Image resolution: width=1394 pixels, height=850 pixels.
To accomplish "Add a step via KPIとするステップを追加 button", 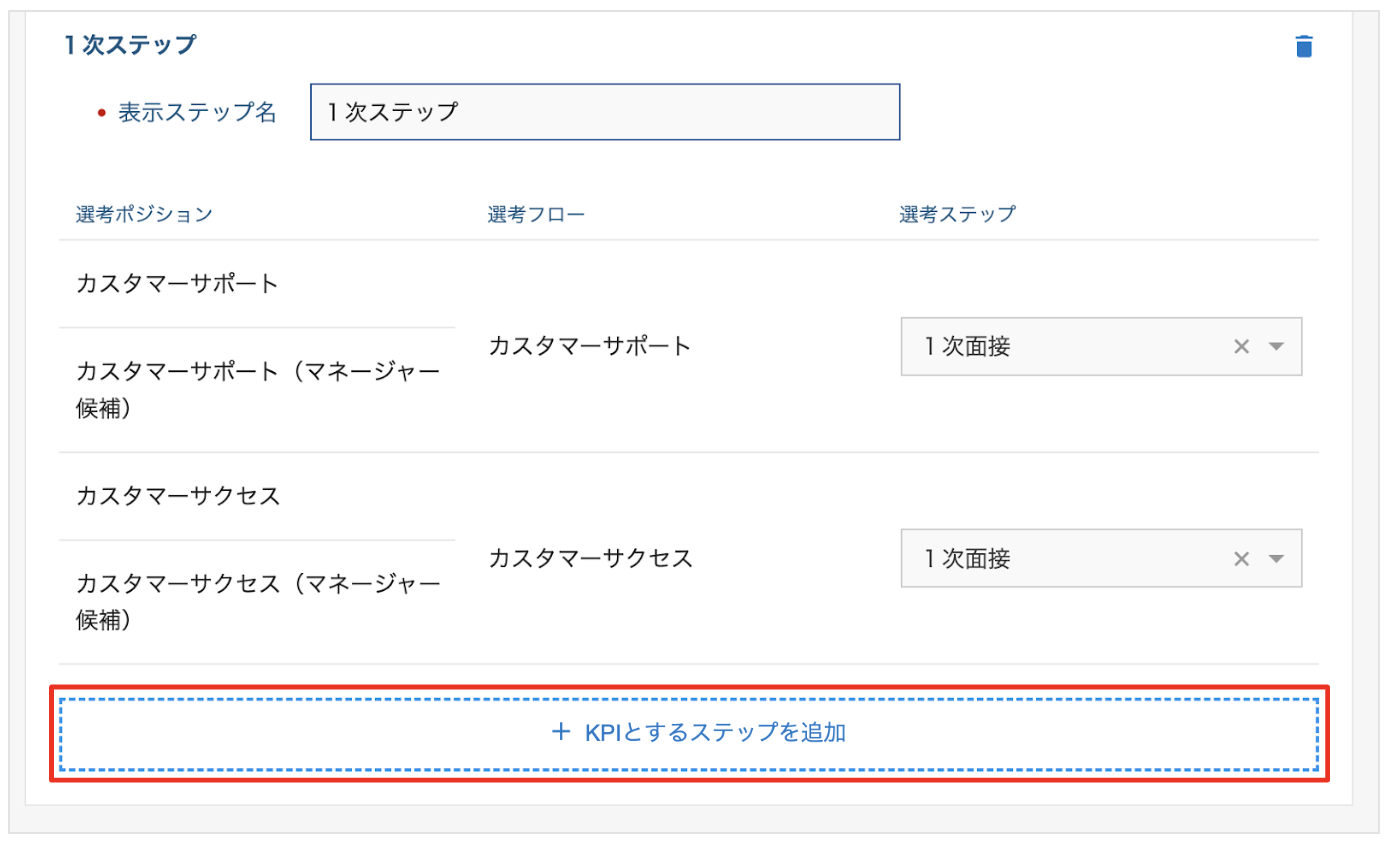I will (689, 734).
